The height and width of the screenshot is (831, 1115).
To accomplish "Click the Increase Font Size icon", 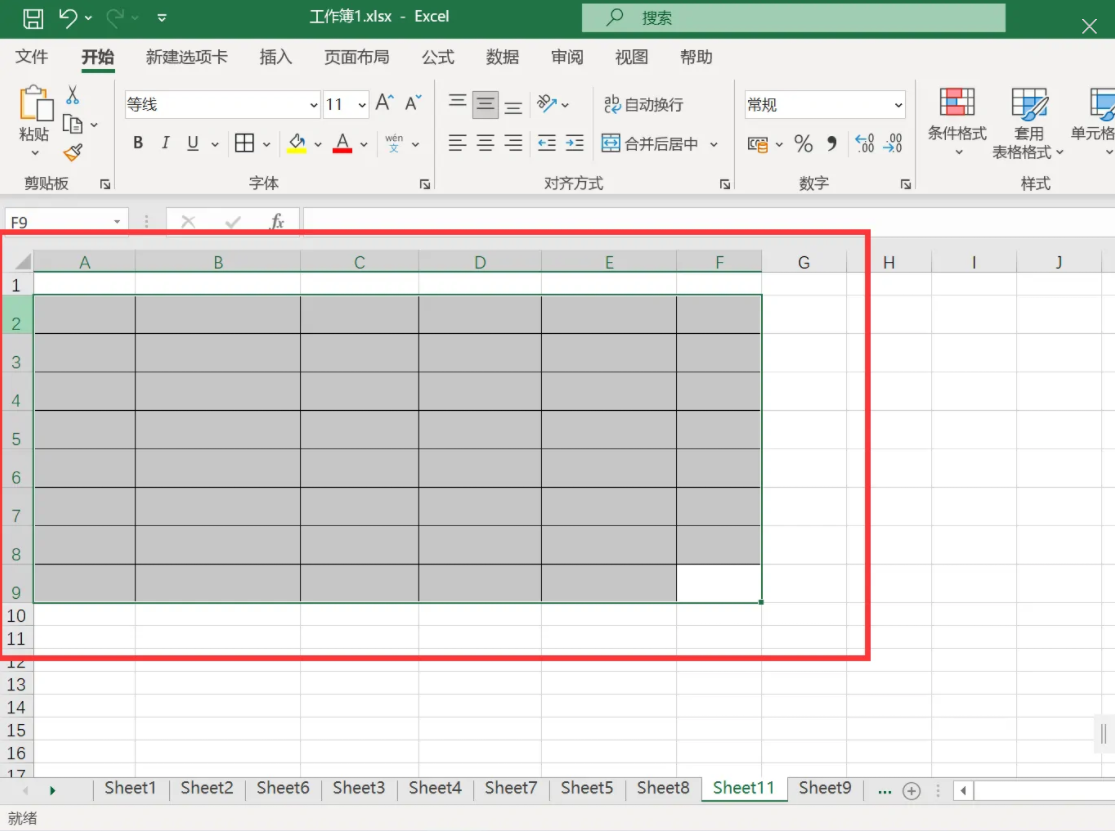I will coord(384,104).
